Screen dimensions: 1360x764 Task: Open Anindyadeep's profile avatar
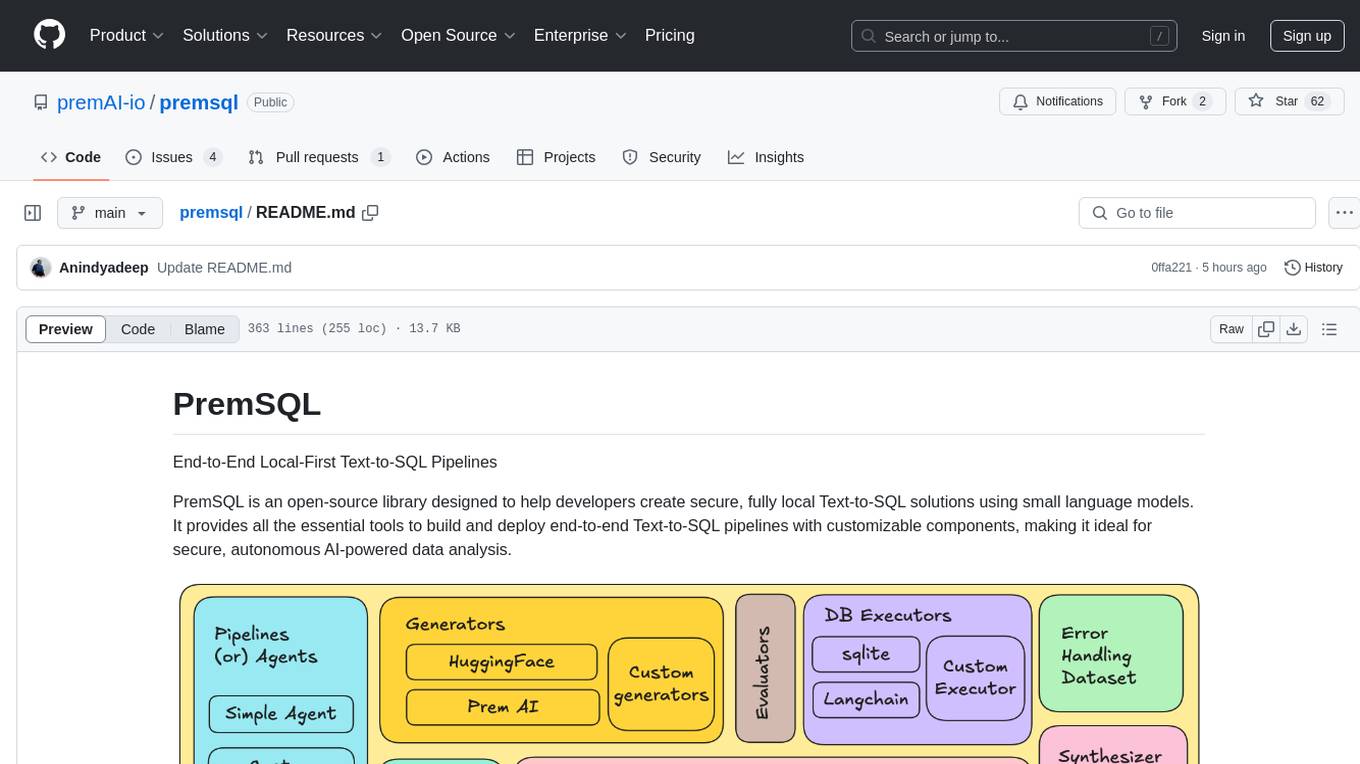[x=41, y=268]
